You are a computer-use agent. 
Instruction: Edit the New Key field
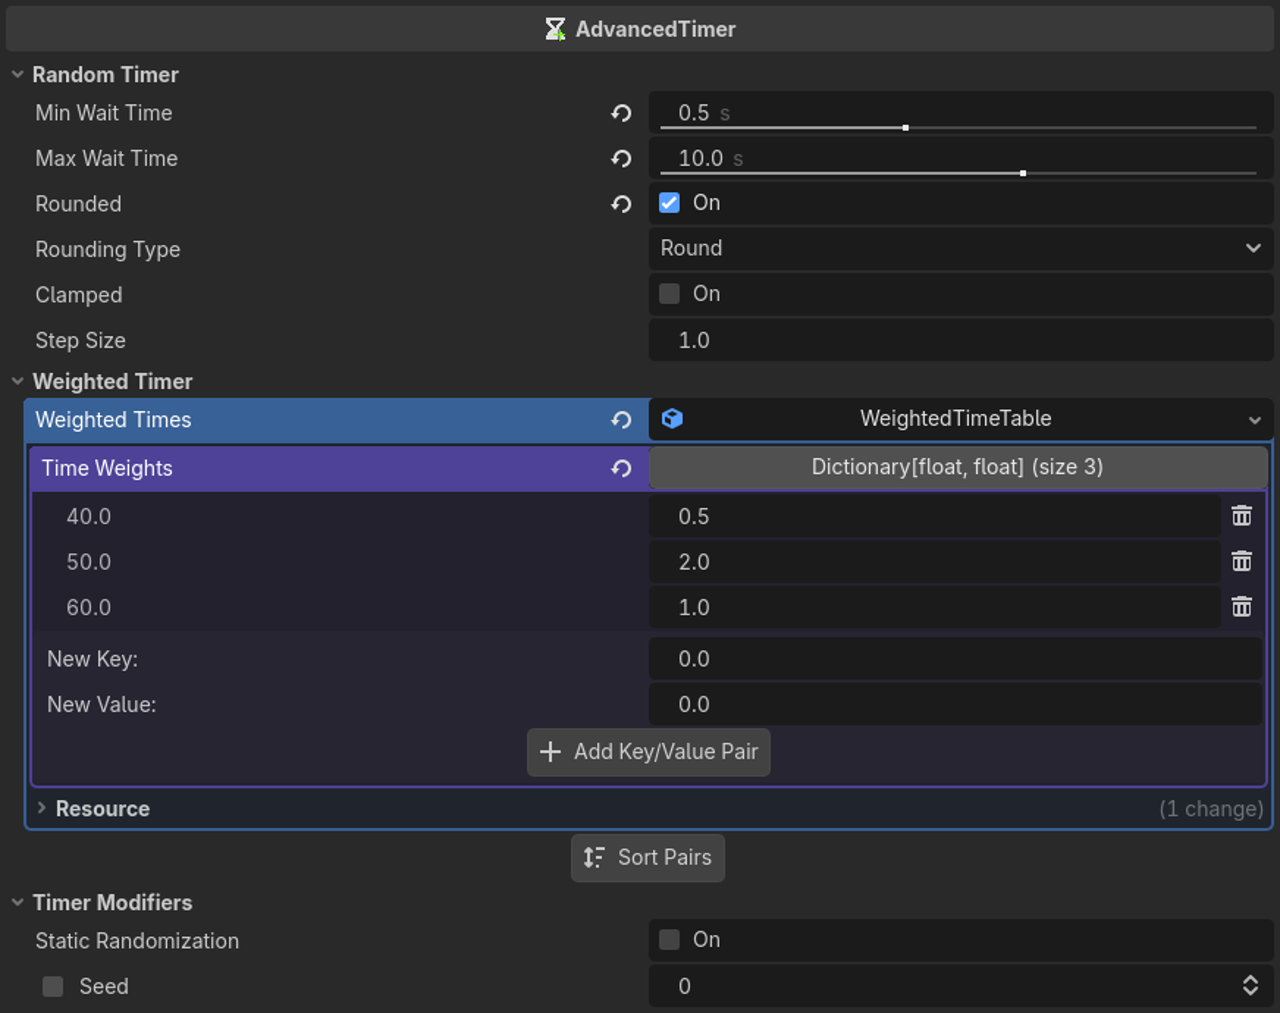coord(956,659)
